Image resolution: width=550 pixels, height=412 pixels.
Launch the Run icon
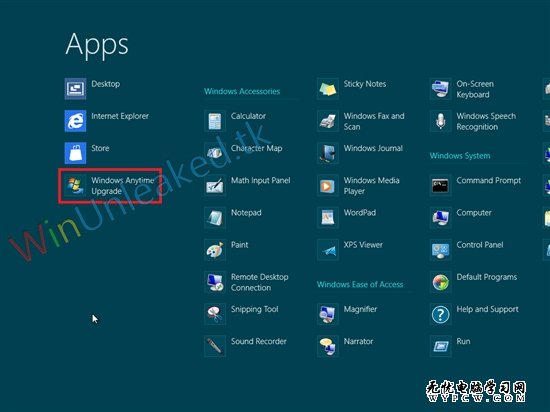coord(441,346)
